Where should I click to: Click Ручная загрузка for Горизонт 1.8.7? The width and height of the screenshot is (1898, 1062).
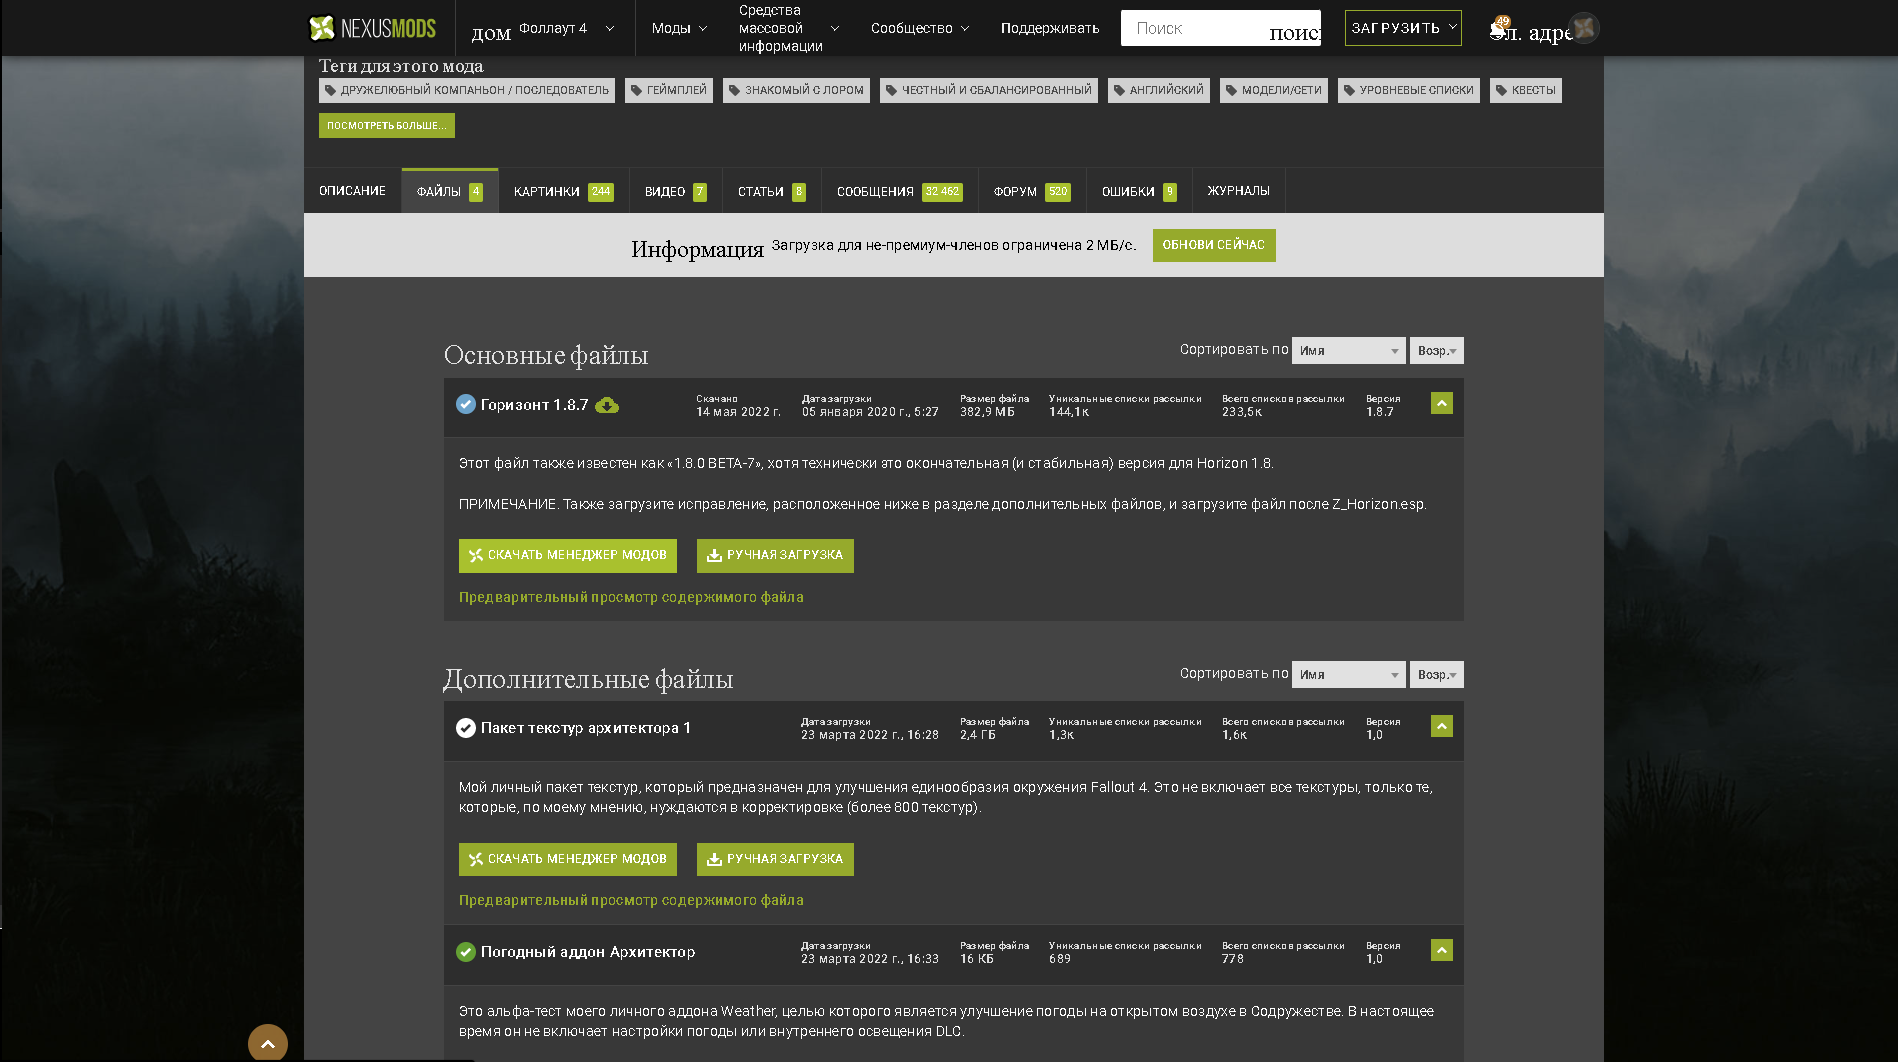pyautogui.click(x=775, y=556)
